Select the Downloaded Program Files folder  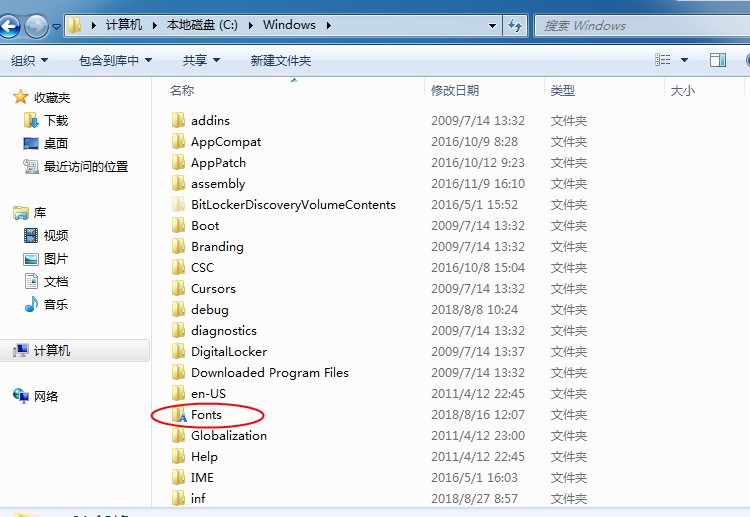coord(269,372)
